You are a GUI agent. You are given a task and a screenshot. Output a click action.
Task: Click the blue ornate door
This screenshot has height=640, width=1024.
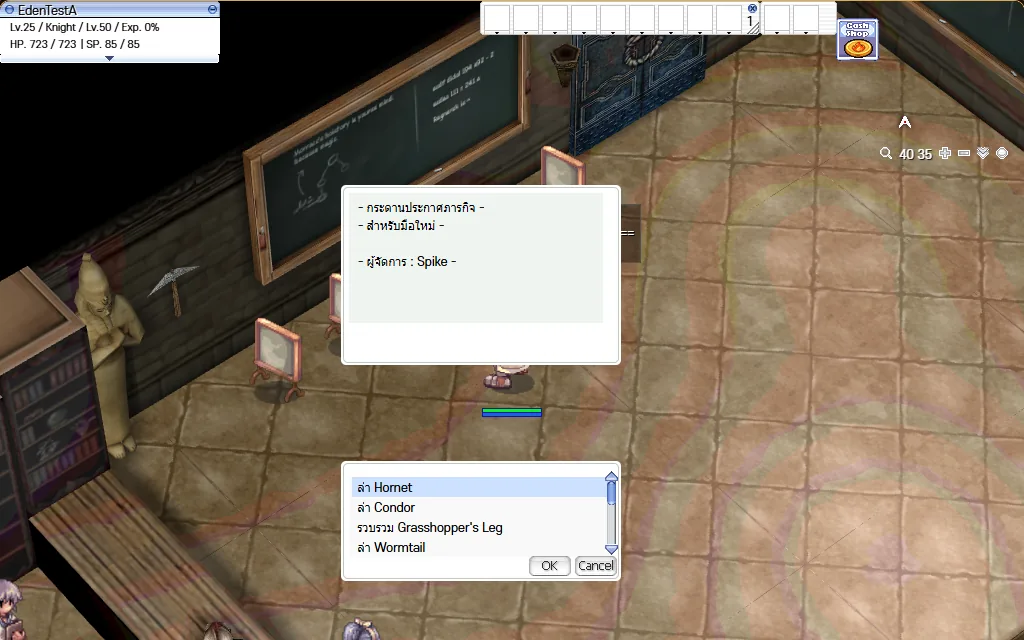[x=637, y=88]
